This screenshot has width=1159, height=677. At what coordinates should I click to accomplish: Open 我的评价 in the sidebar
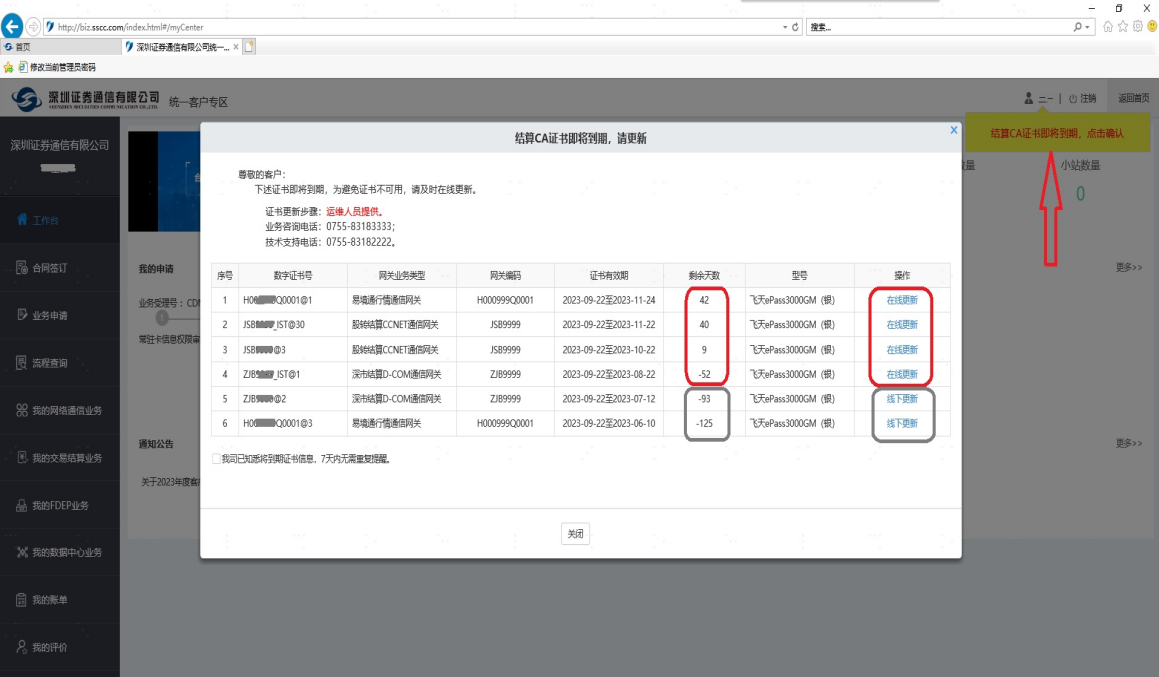coord(60,647)
